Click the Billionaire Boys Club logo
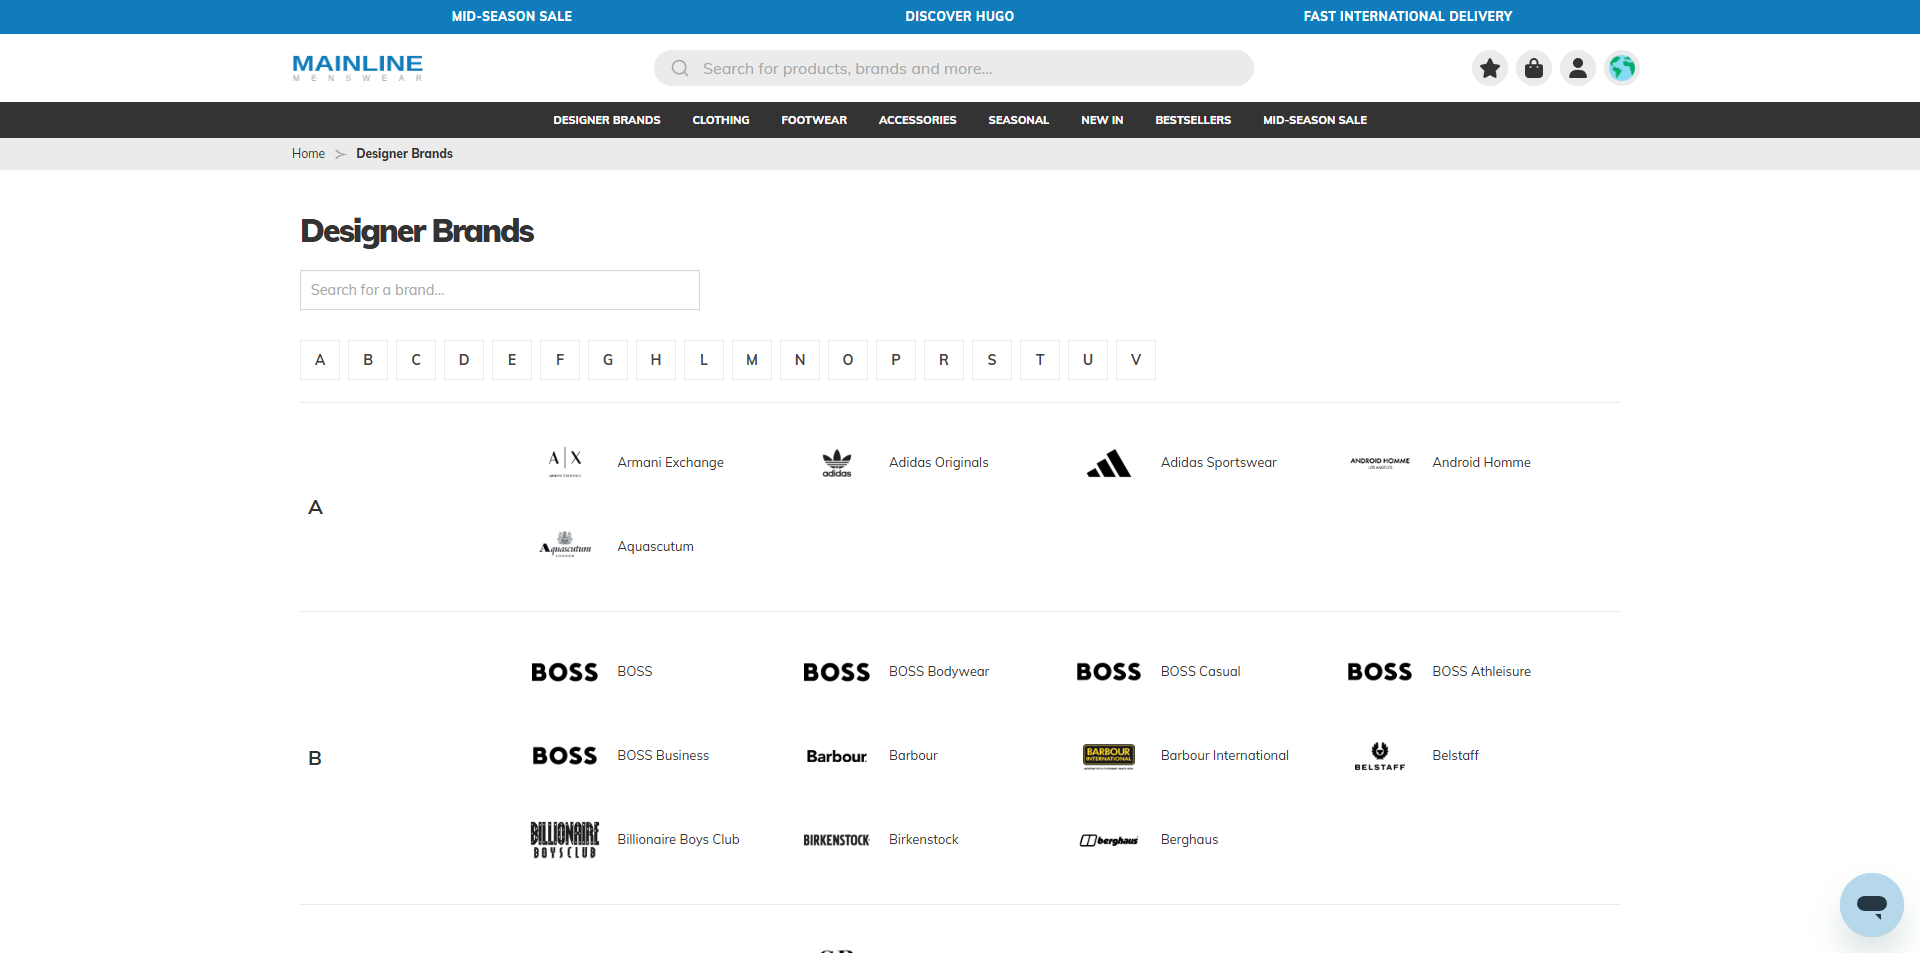 [565, 840]
